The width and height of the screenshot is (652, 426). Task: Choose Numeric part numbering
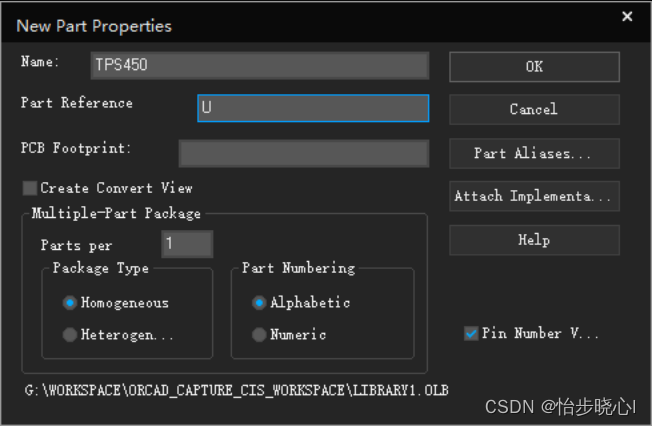tap(260, 335)
